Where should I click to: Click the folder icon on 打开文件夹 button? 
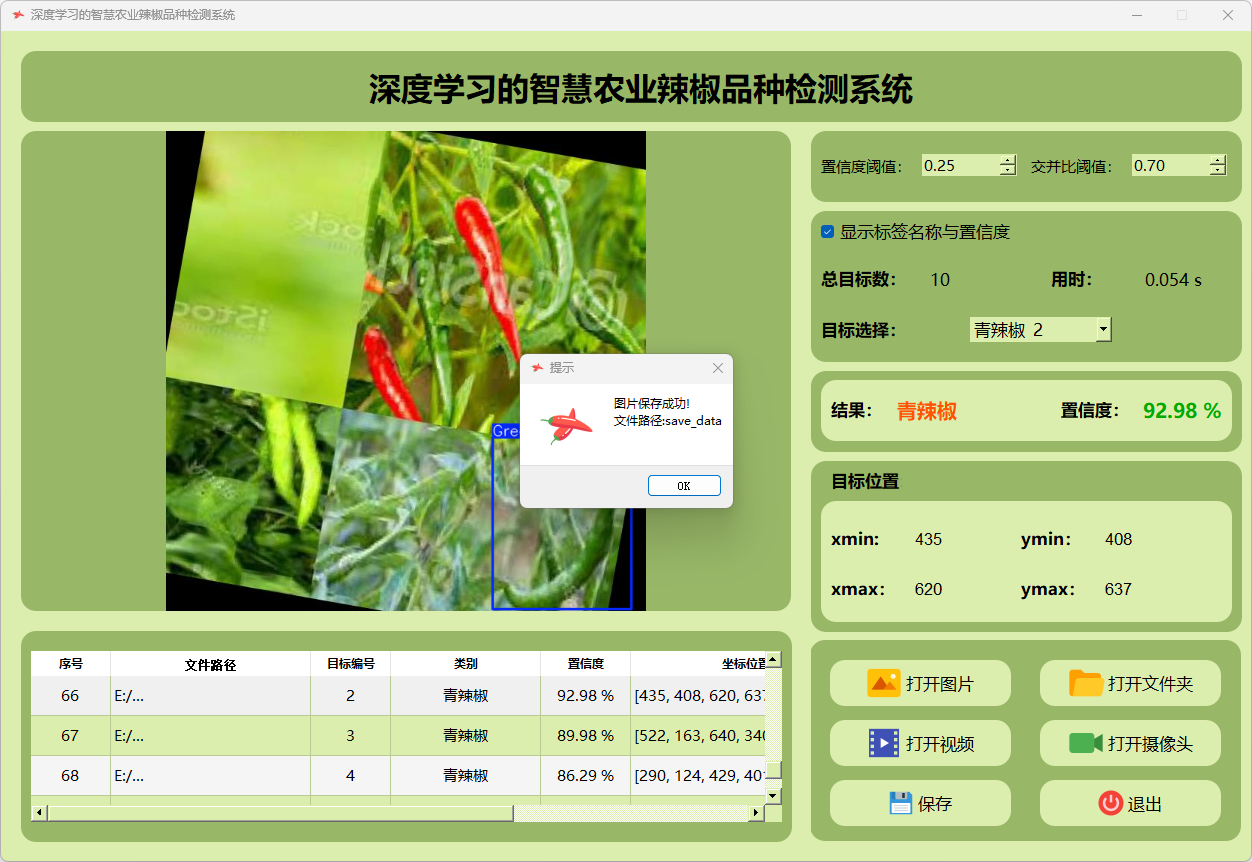1086,683
